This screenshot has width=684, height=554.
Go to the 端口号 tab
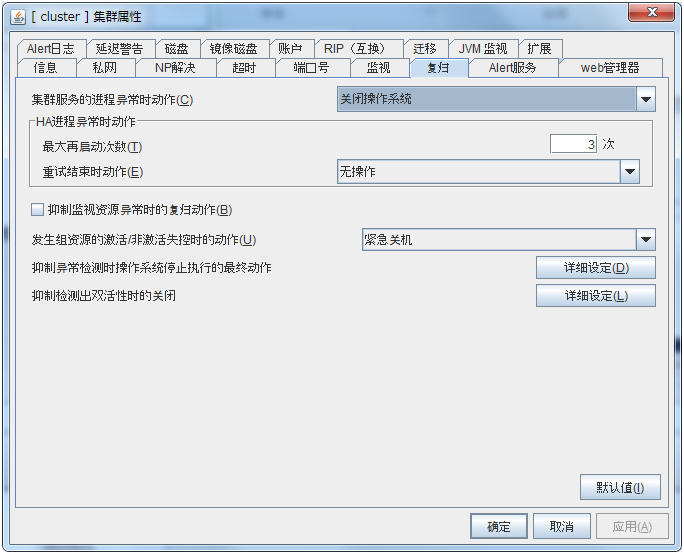(x=311, y=68)
